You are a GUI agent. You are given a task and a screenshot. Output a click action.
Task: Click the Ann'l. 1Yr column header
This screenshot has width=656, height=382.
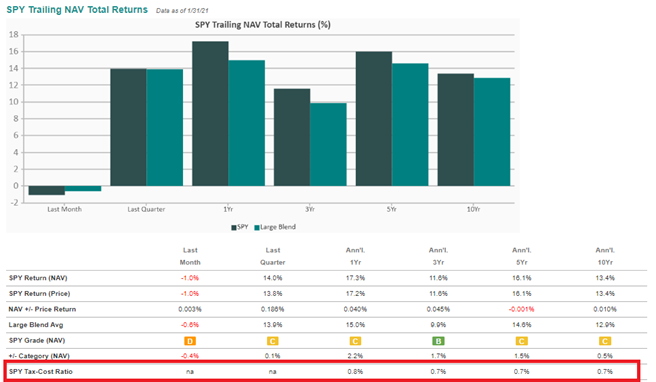tap(355, 256)
